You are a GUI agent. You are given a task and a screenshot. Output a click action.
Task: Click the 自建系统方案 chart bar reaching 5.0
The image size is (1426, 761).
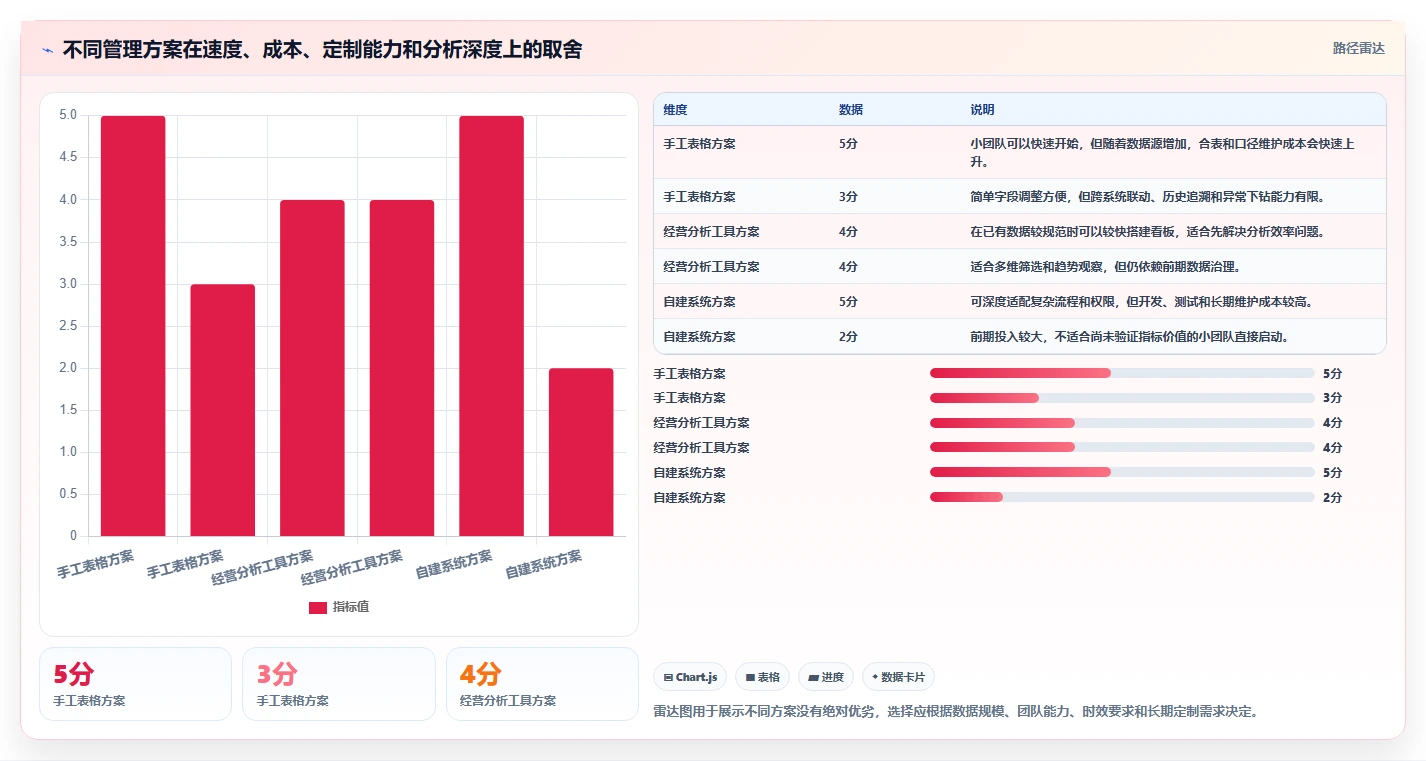pyautogui.click(x=491, y=326)
